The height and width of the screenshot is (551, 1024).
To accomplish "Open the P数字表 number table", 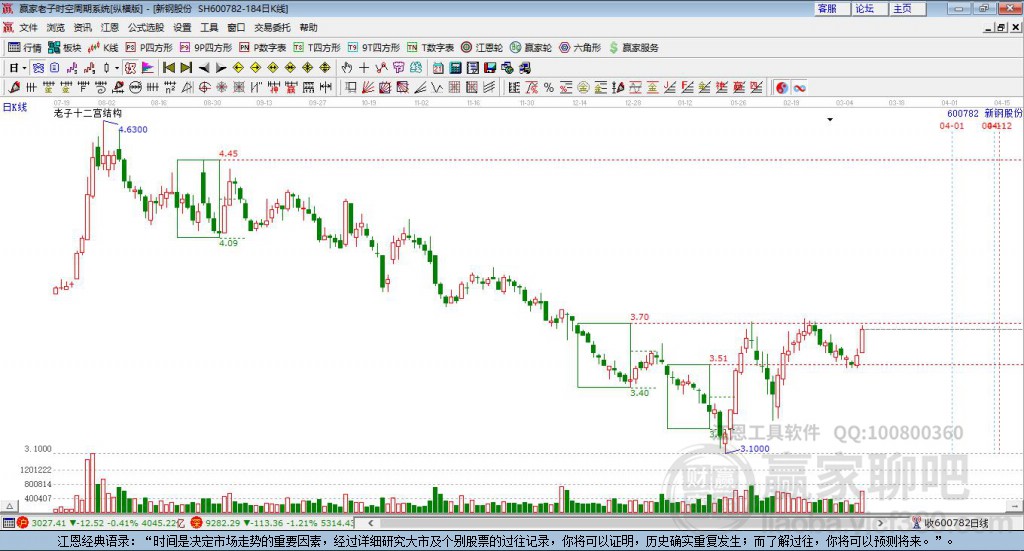I will [x=263, y=48].
